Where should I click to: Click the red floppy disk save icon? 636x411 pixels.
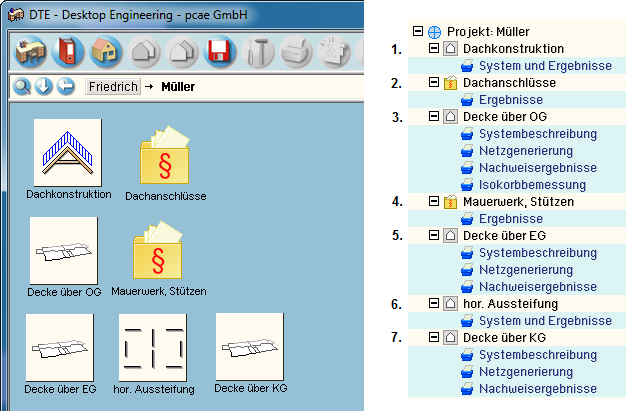click(218, 50)
